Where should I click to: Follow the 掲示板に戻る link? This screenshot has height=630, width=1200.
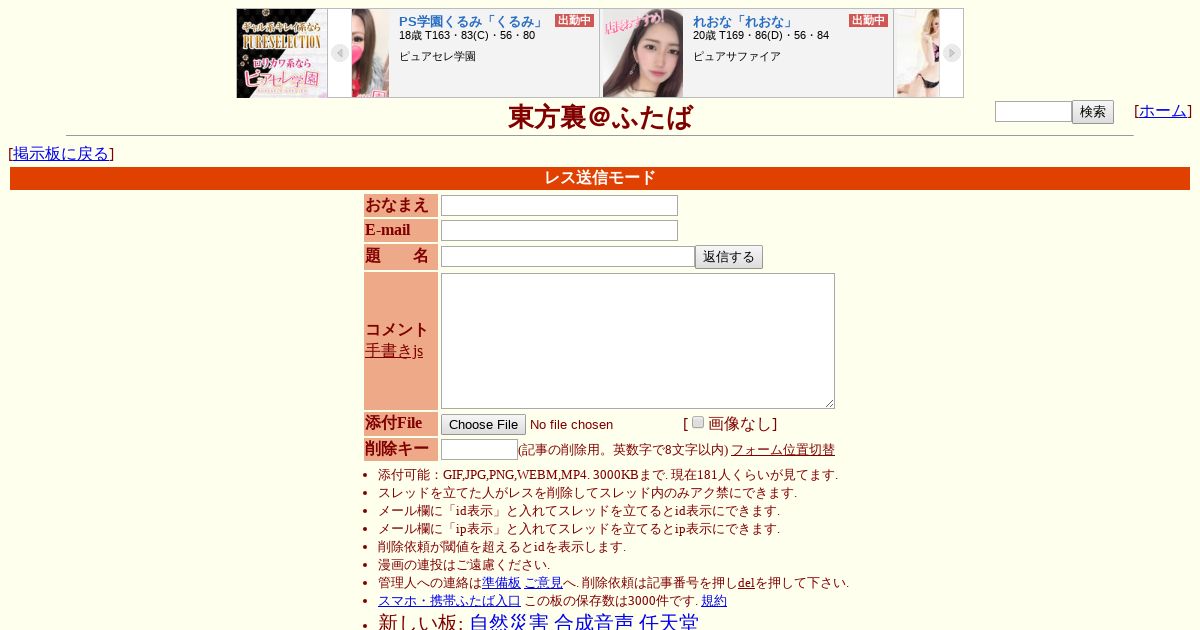[x=61, y=153]
